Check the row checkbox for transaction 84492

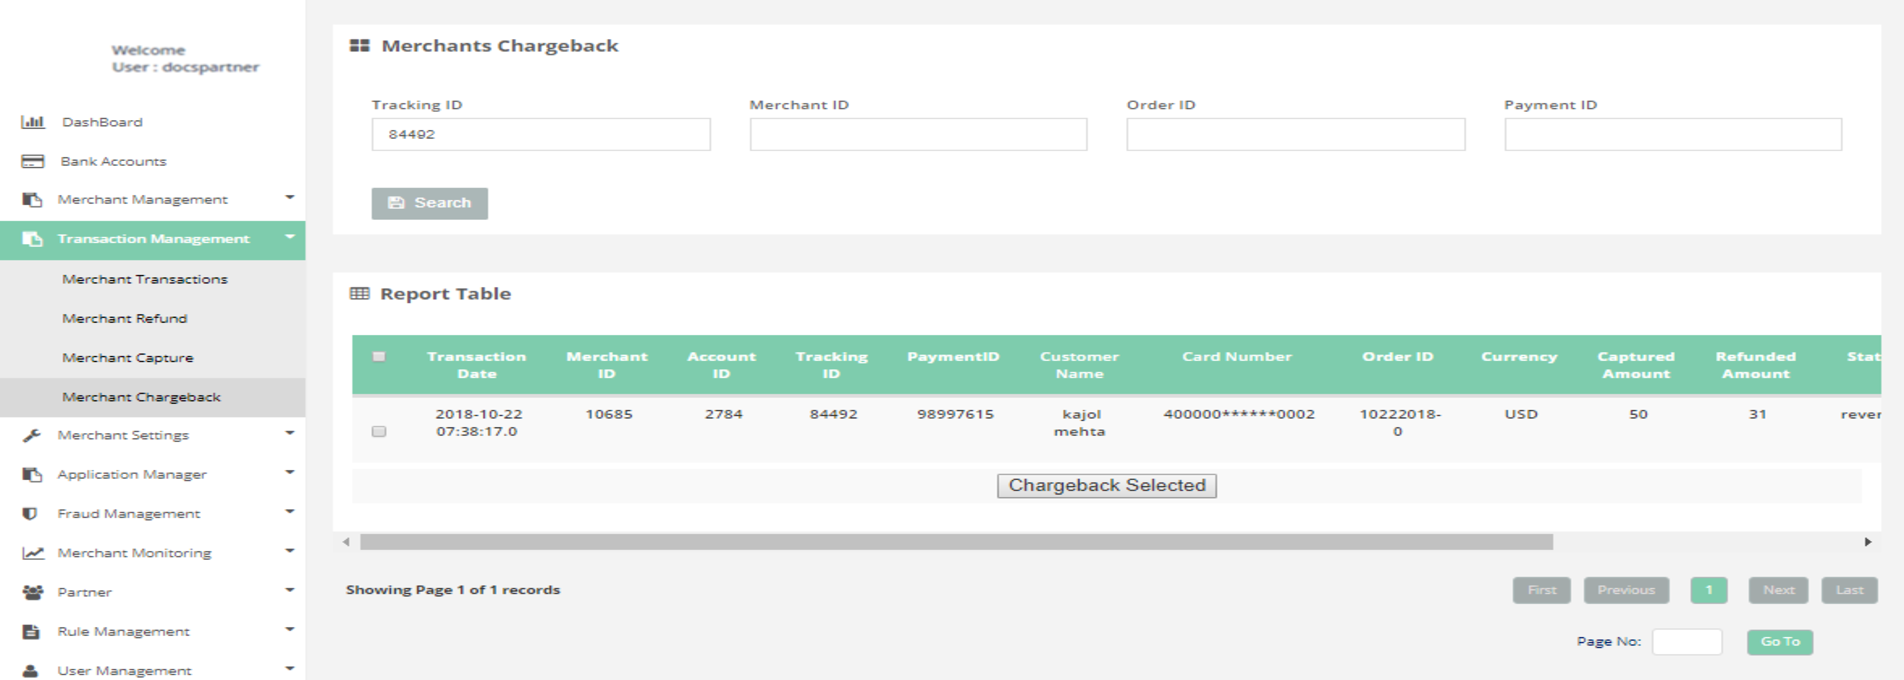pos(379,431)
